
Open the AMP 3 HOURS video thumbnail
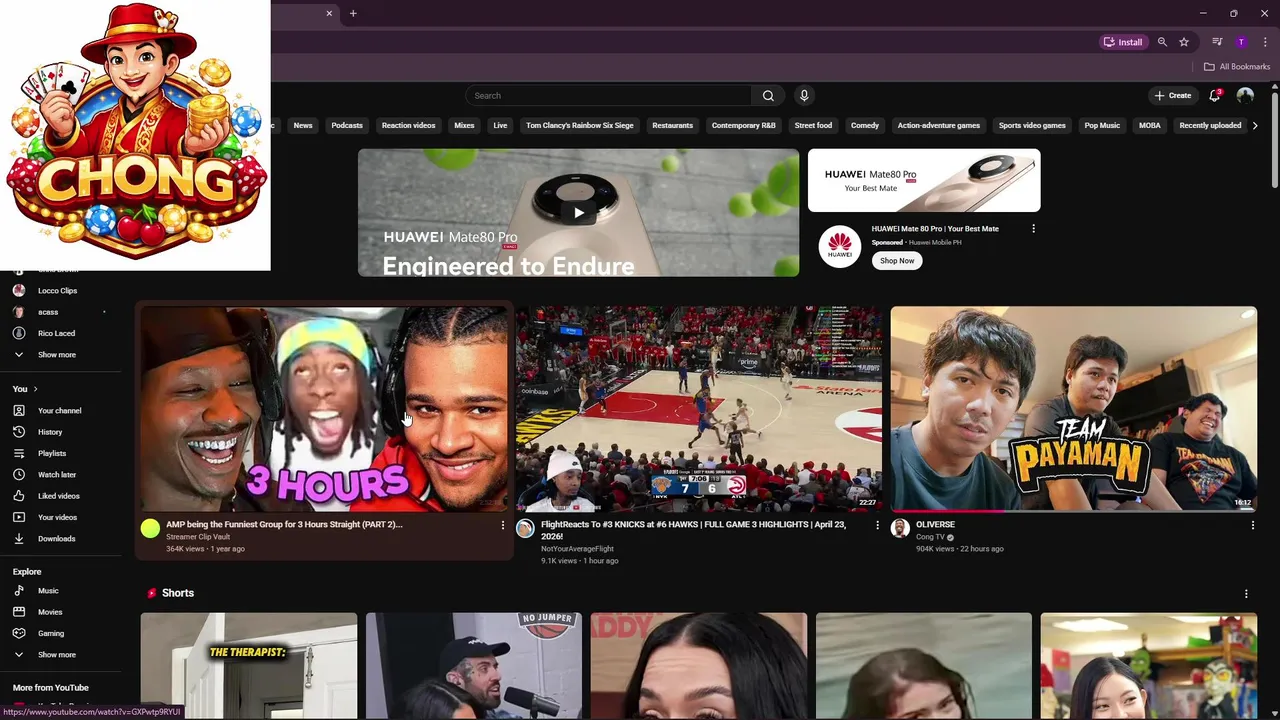pos(324,409)
